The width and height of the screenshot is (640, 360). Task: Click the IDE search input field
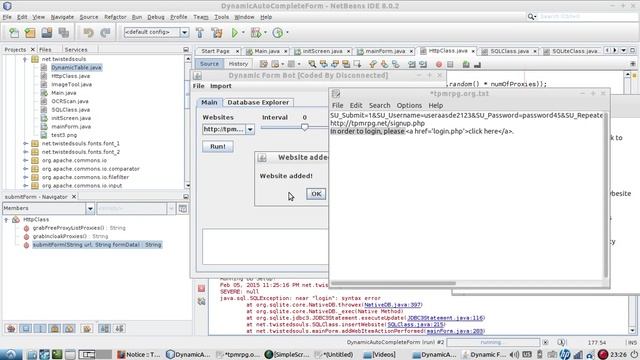[587, 16]
